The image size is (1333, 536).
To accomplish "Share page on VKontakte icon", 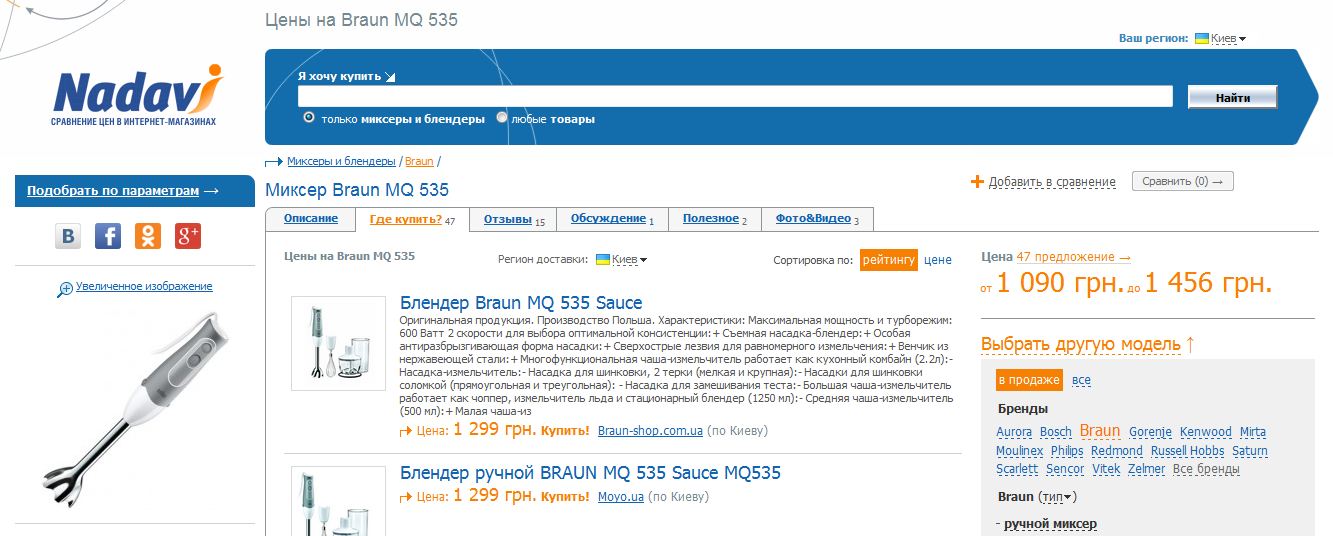I will tap(68, 236).
